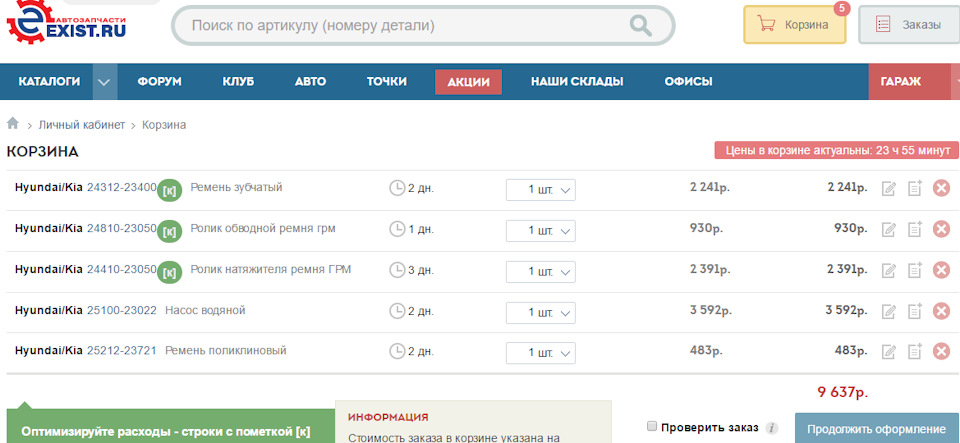Image resolution: width=960 pixels, height=443 pixels.
Task: Open quantity dropdown for Ролик натяжителя
Action: point(541,271)
